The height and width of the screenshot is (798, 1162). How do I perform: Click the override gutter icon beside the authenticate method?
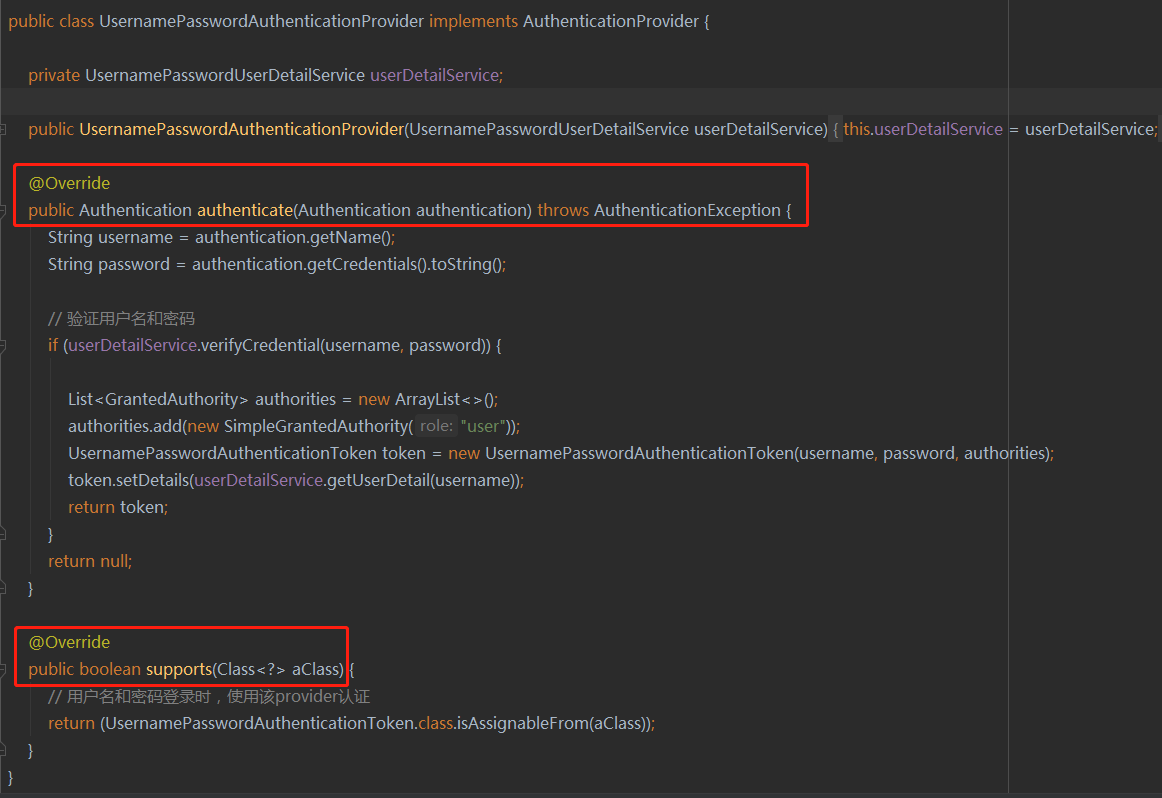click(6, 209)
